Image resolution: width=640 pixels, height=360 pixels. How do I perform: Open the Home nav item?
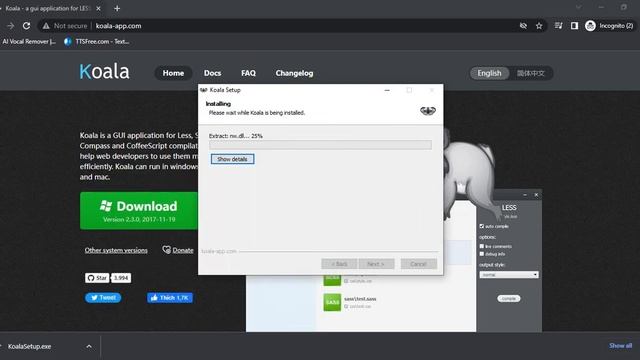click(173, 73)
